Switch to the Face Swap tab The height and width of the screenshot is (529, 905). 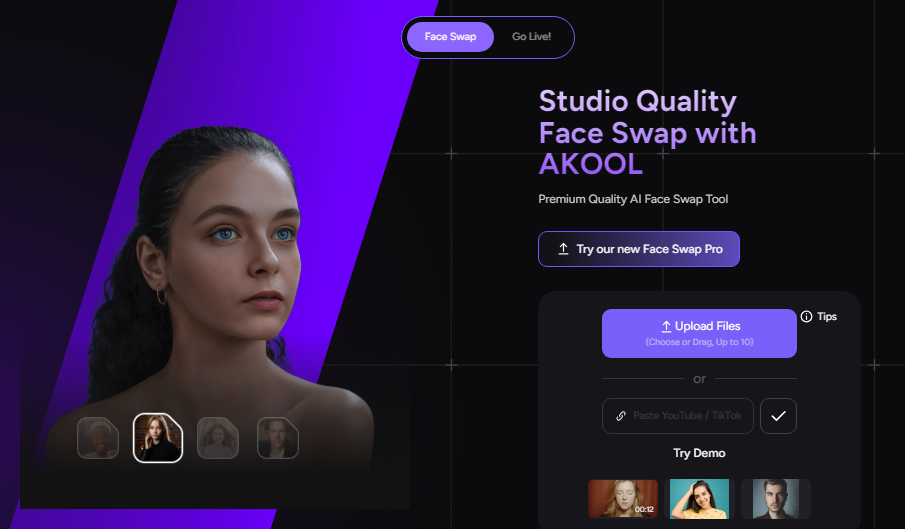450,37
